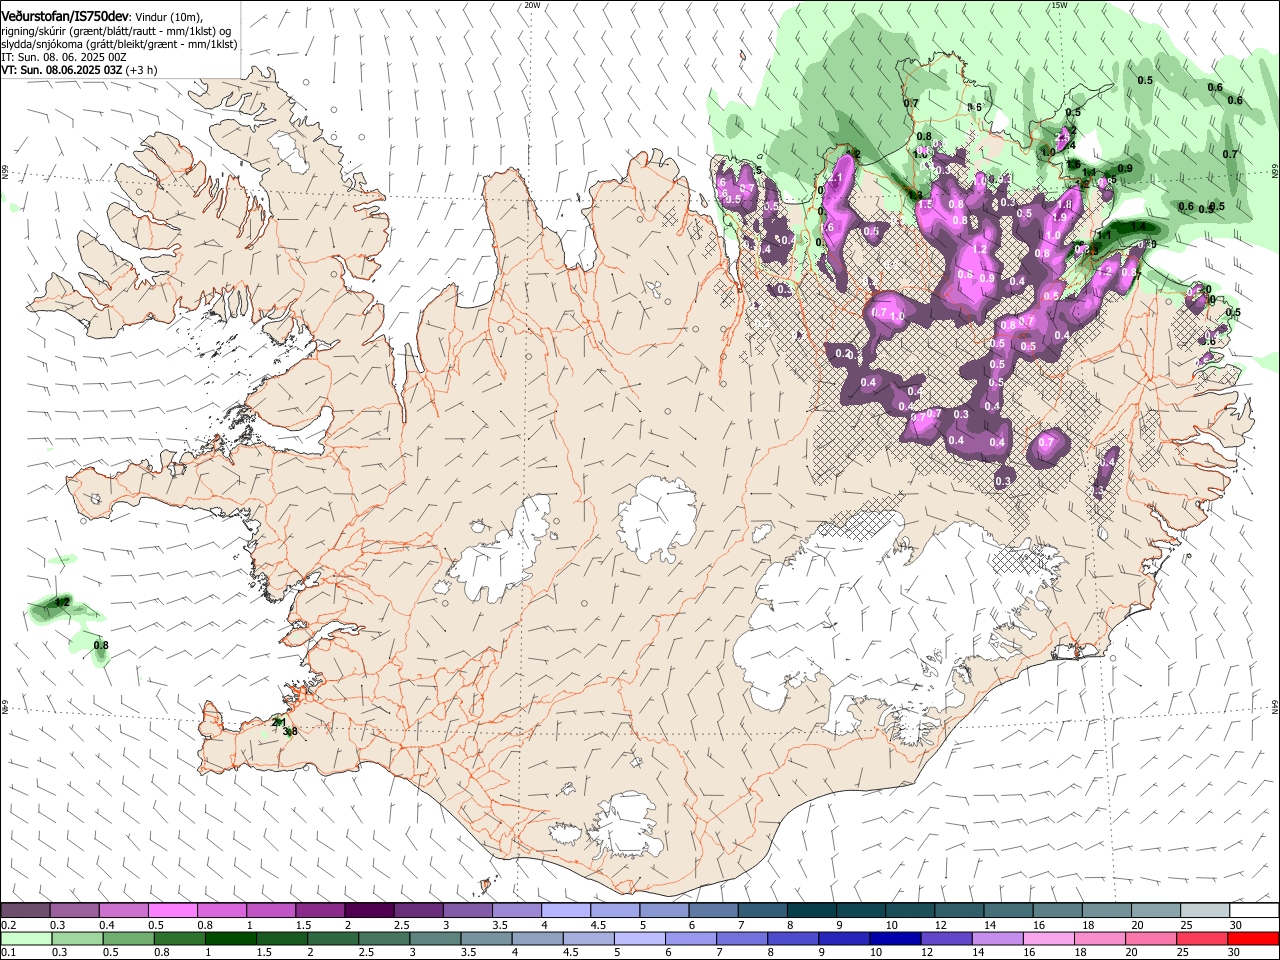Image resolution: width=1280 pixels, height=960 pixels.
Task: Click the white 30 snow legend swatch
Action: pyautogui.click(x=1254, y=911)
